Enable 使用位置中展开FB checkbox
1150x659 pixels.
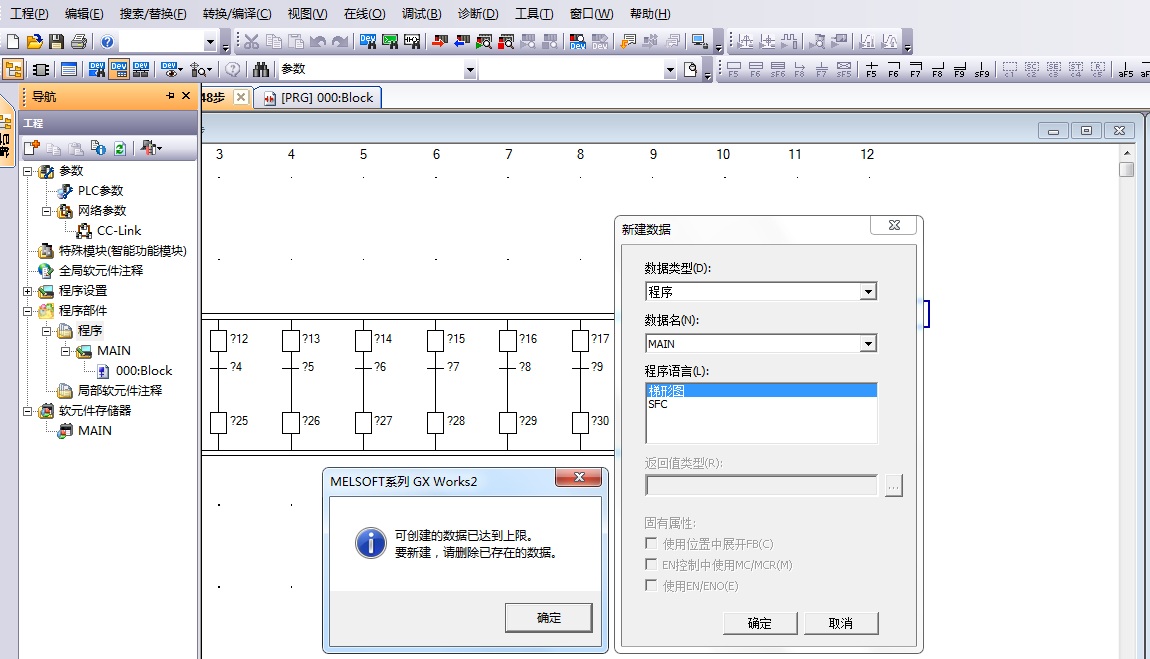[x=652, y=544]
